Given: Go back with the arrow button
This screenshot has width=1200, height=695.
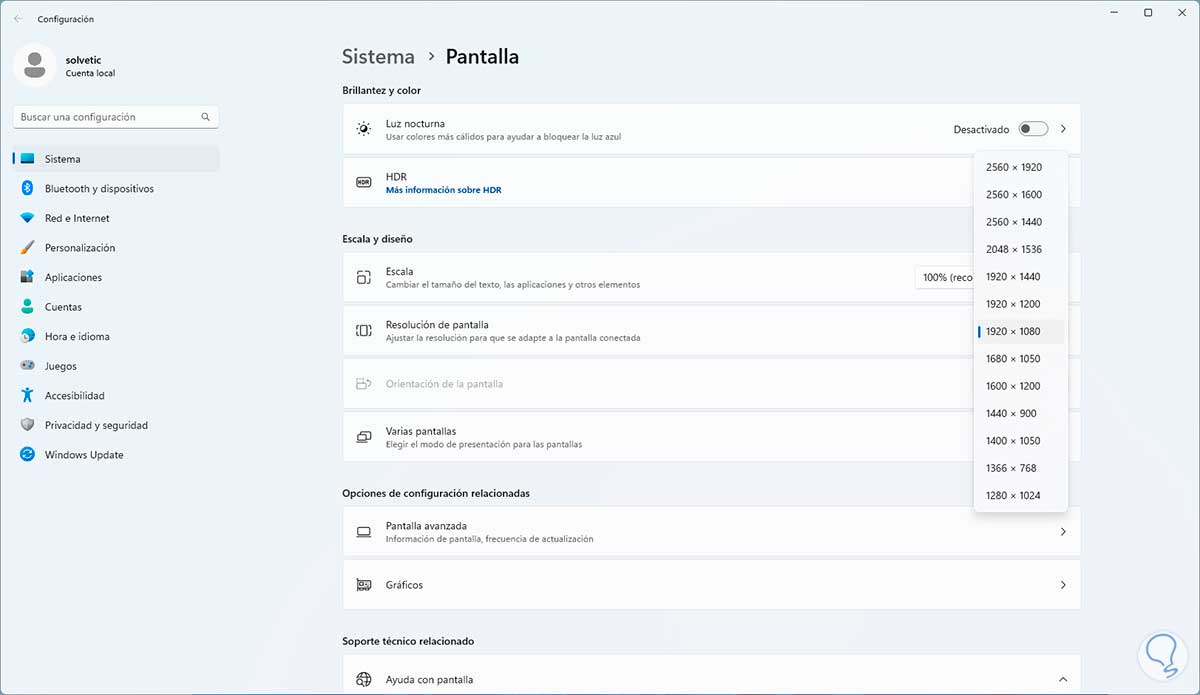Looking at the screenshot, I should pos(18,19).
